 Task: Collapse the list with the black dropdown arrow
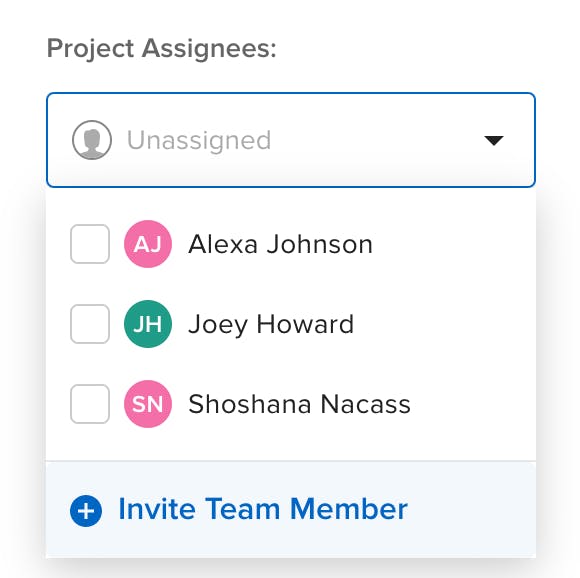(x=494, y=140)
